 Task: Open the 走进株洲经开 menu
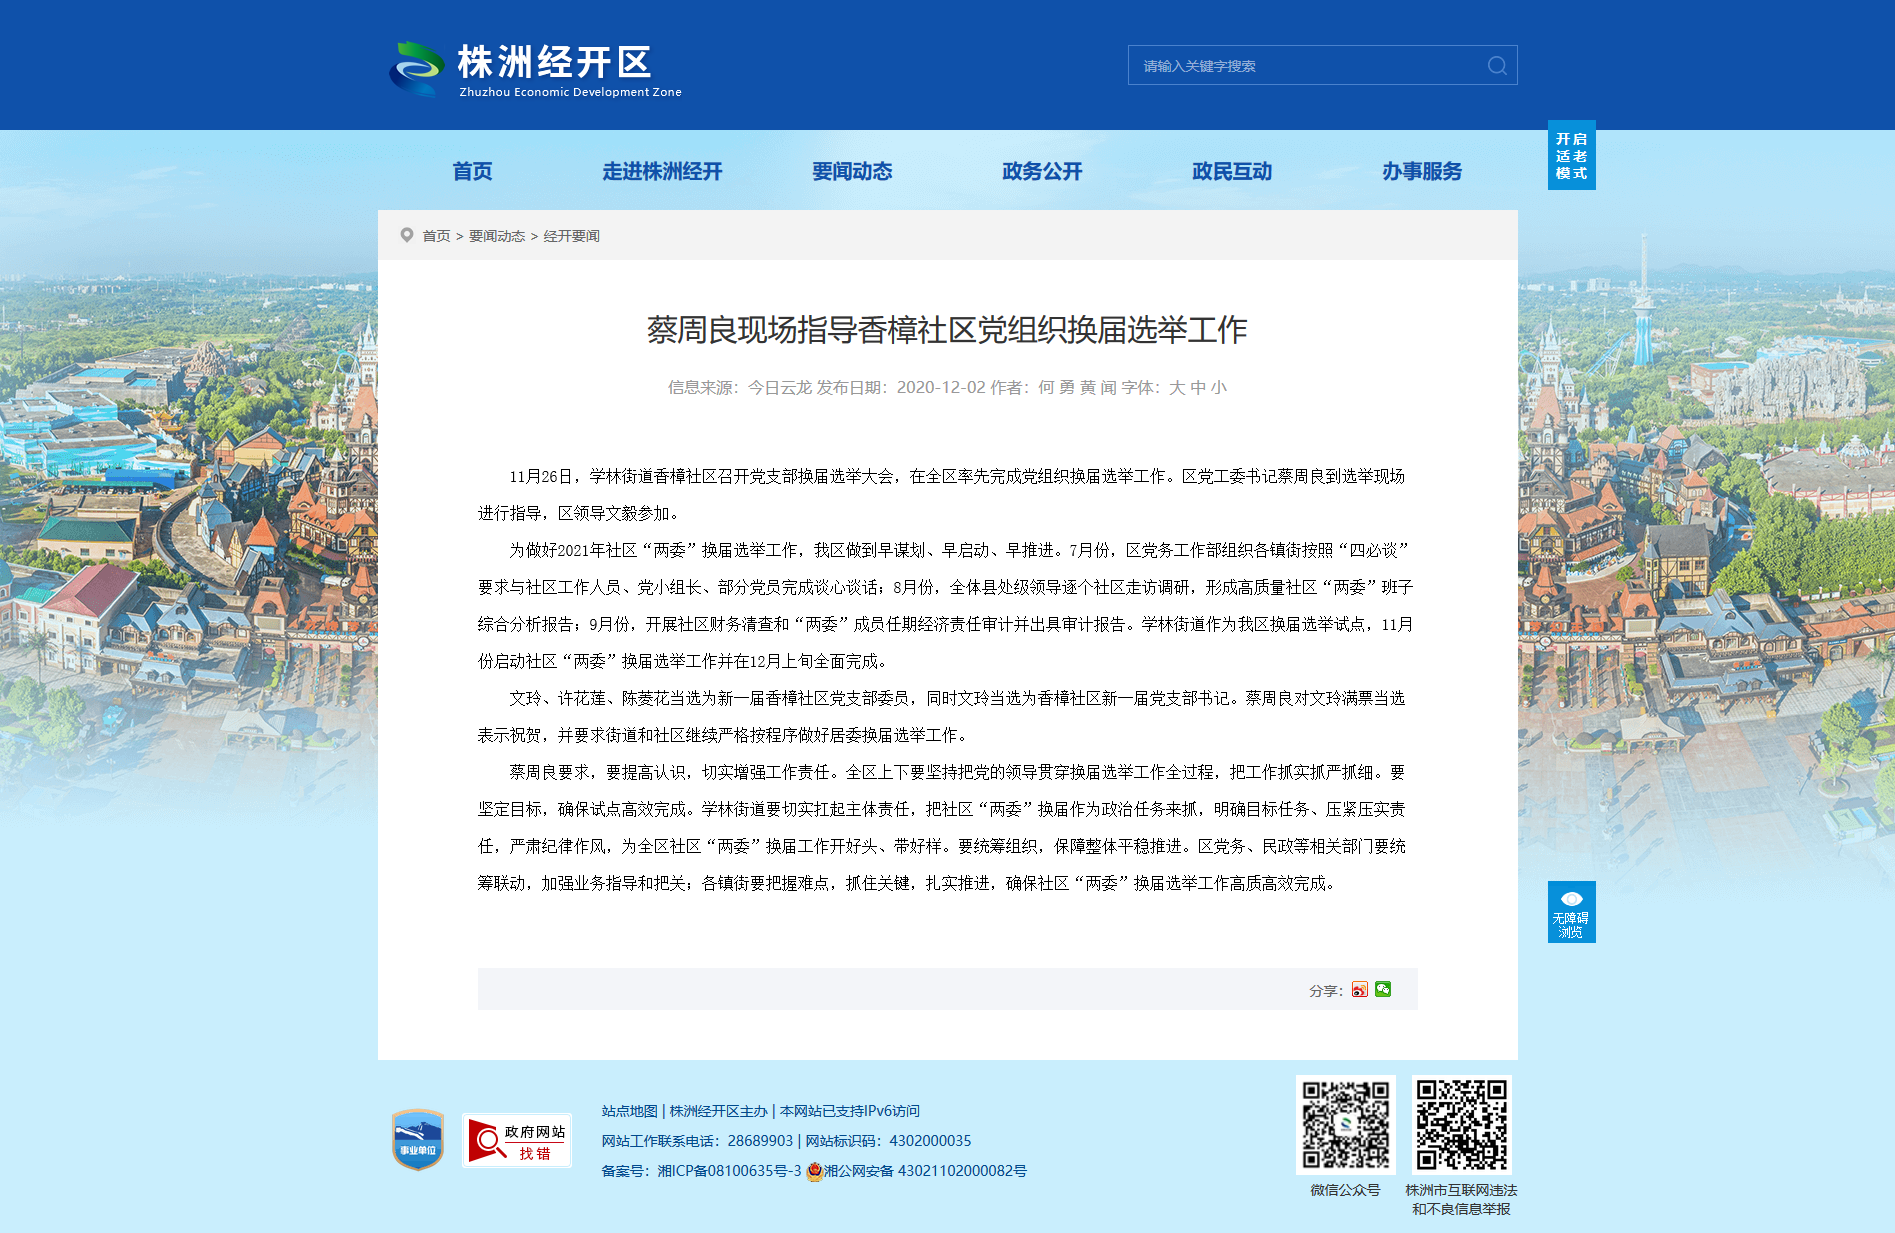[662, 171]
